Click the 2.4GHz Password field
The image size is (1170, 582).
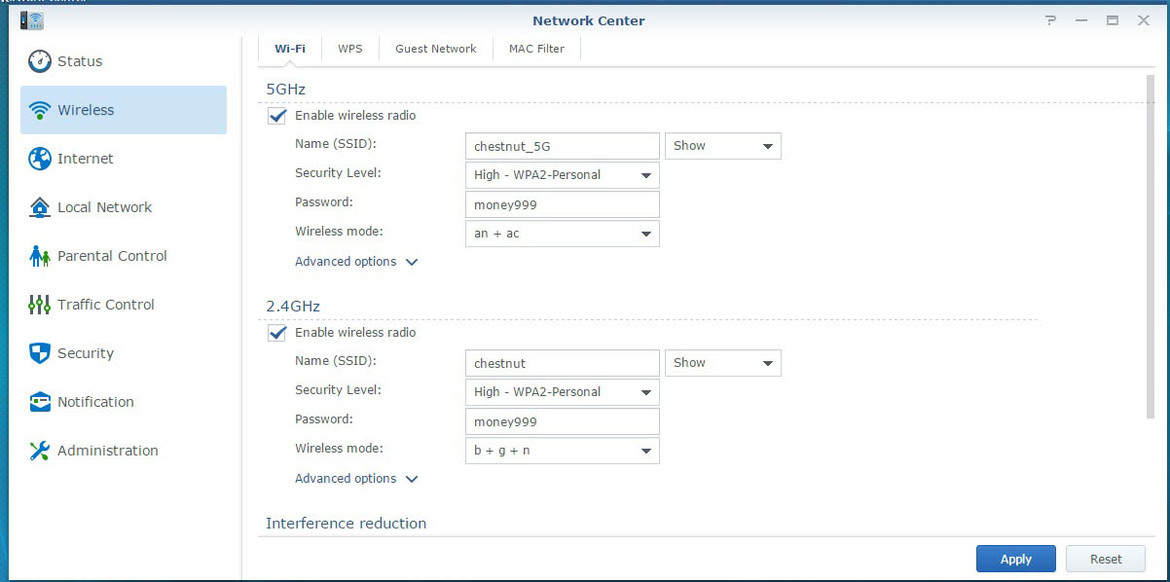[x=562, y=422]
